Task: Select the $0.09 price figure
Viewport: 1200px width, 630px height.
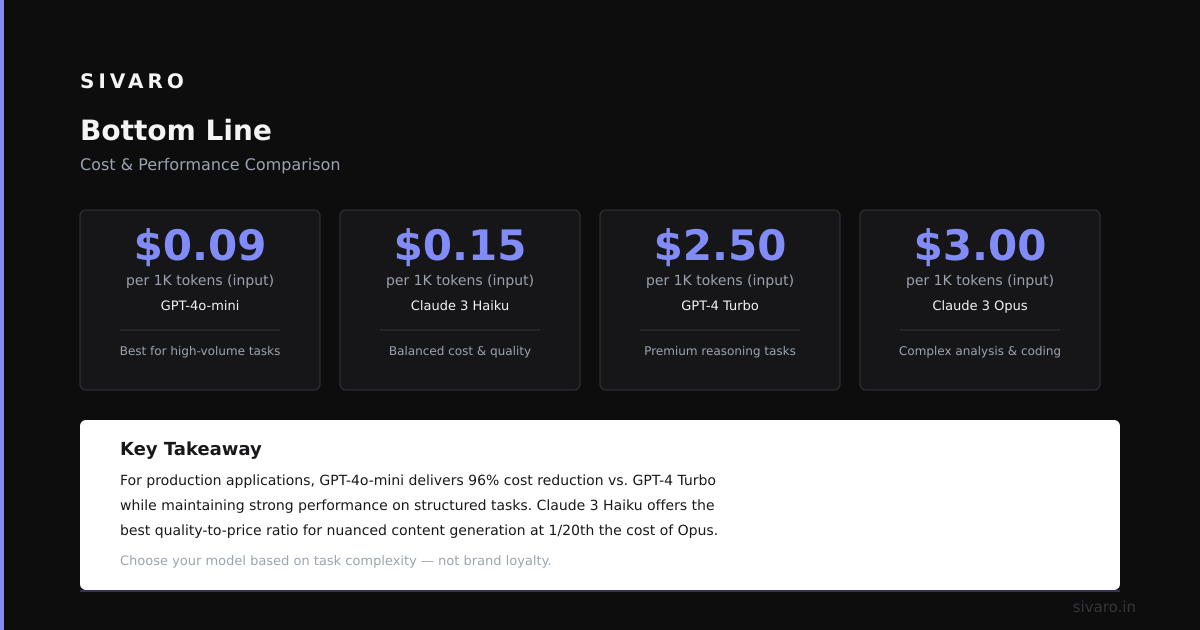Action: pos(200,246)
